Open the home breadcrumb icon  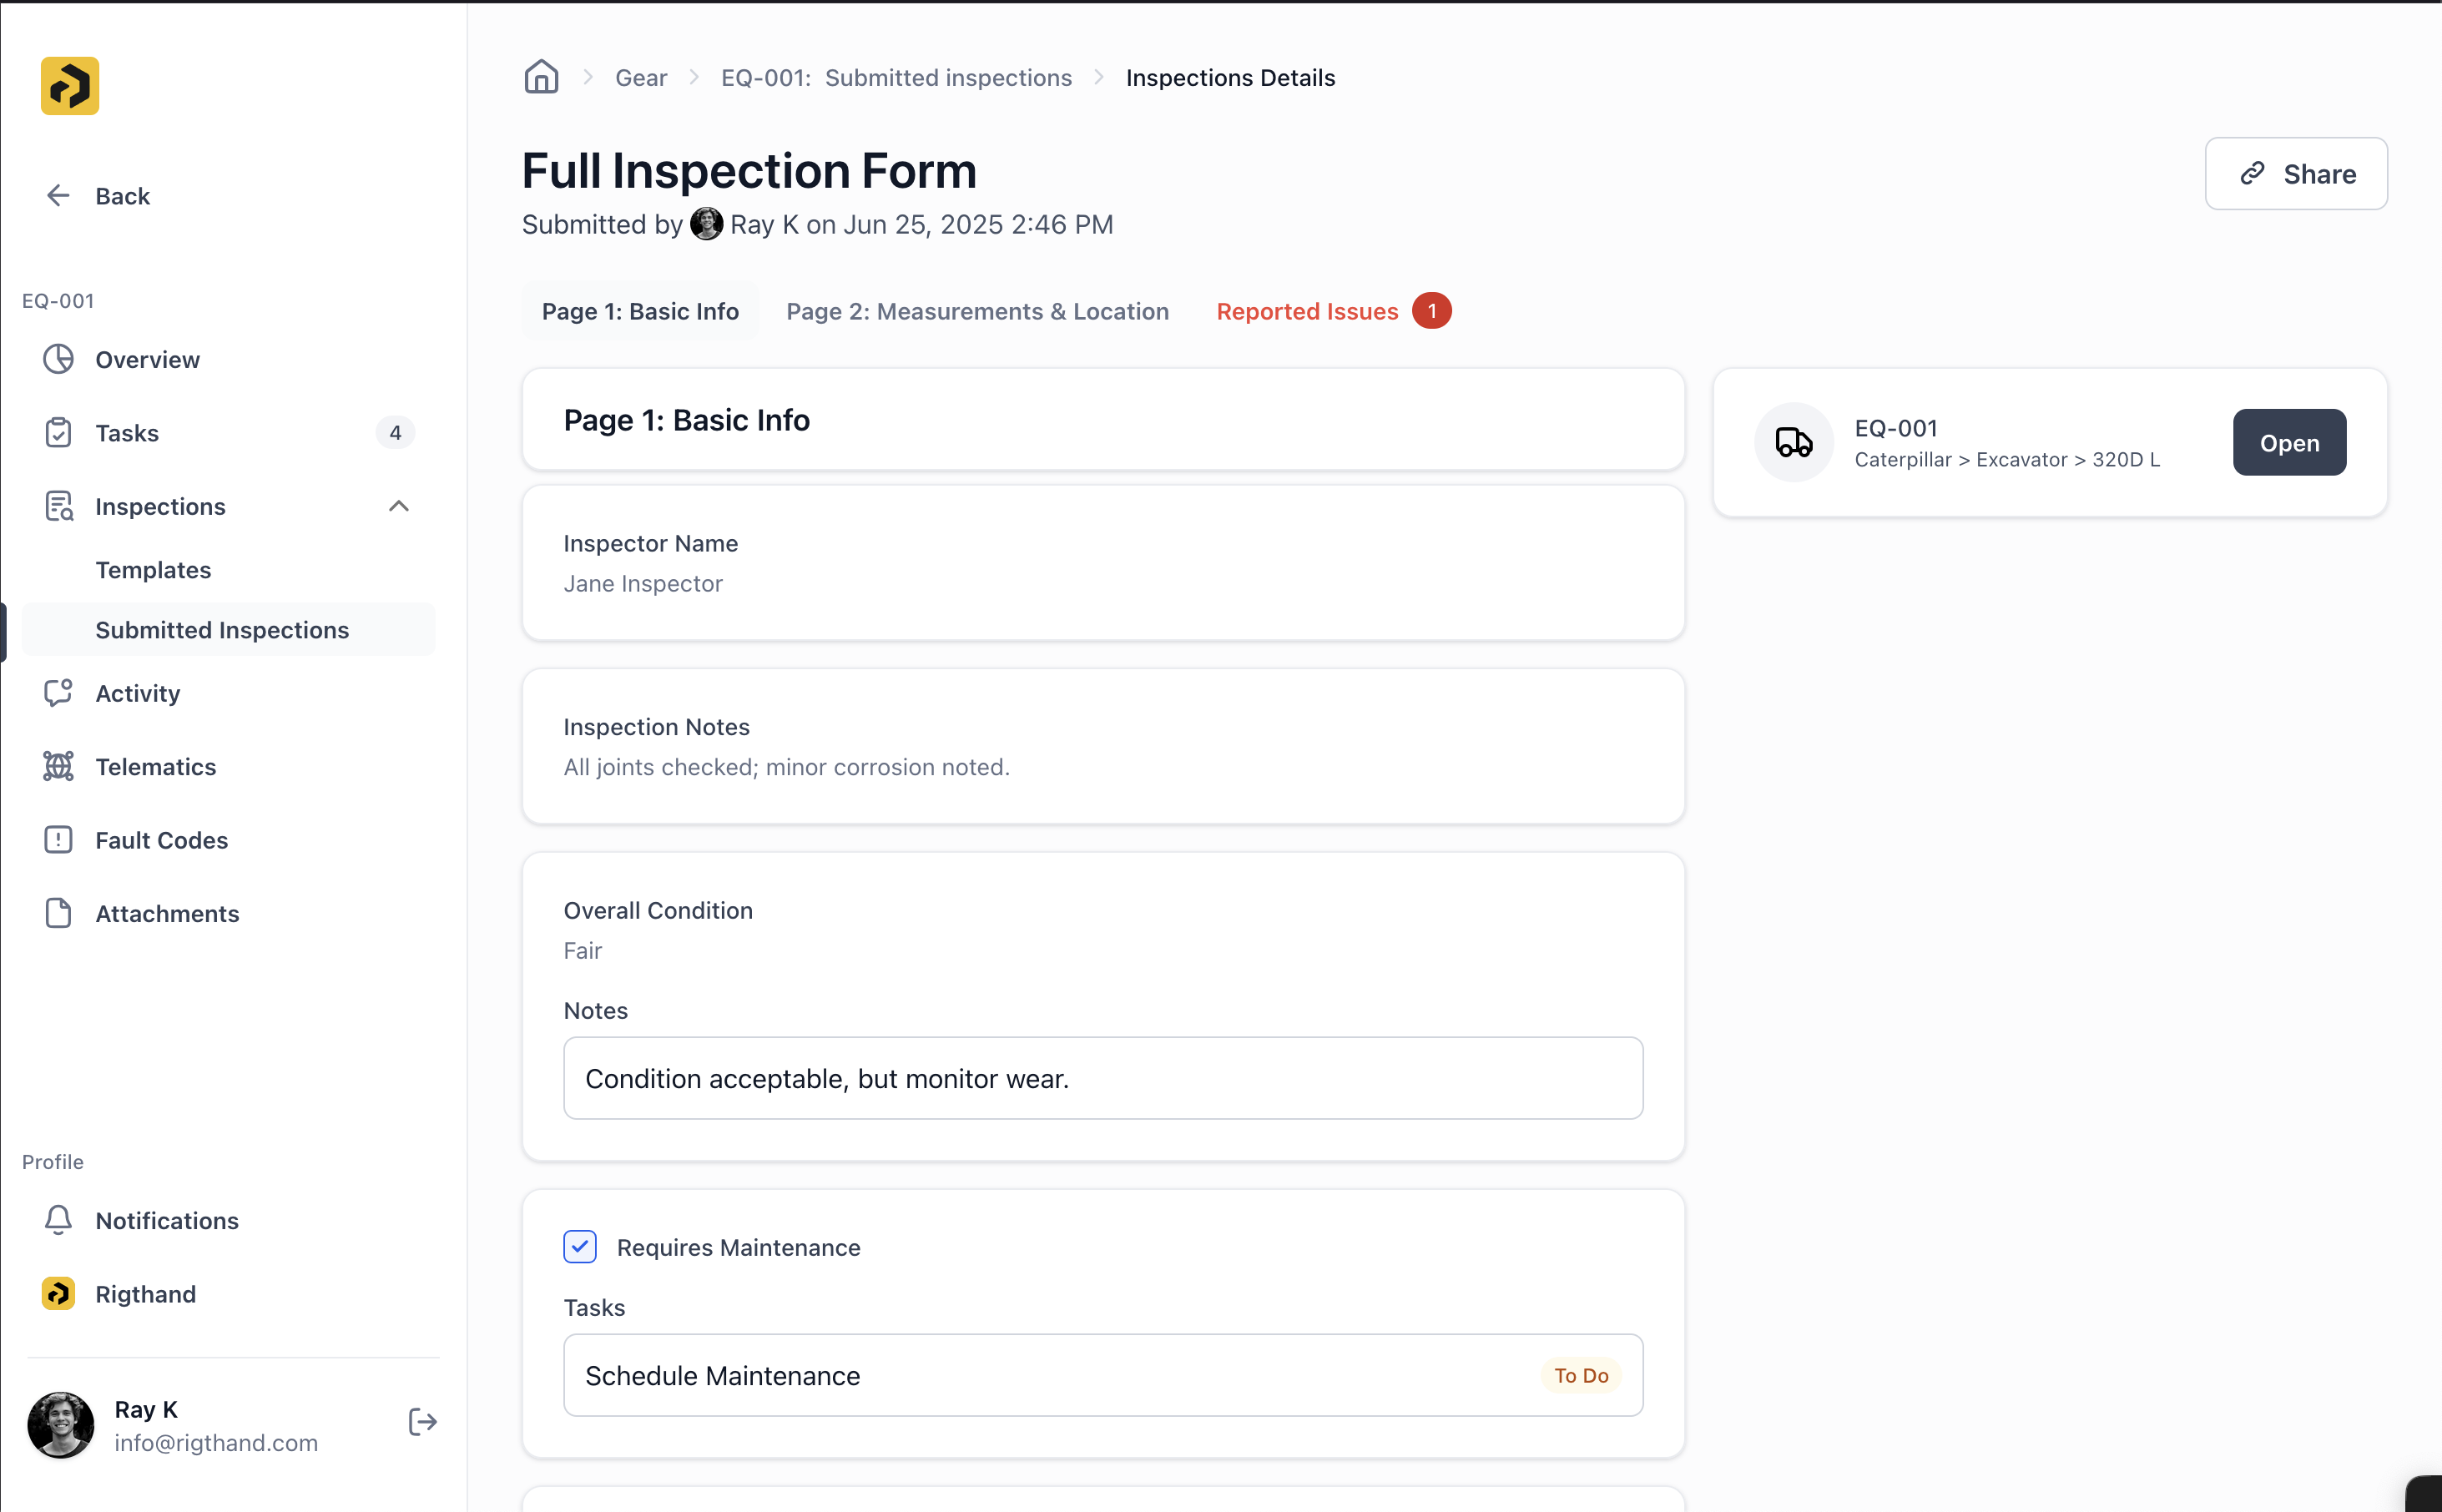541,77
